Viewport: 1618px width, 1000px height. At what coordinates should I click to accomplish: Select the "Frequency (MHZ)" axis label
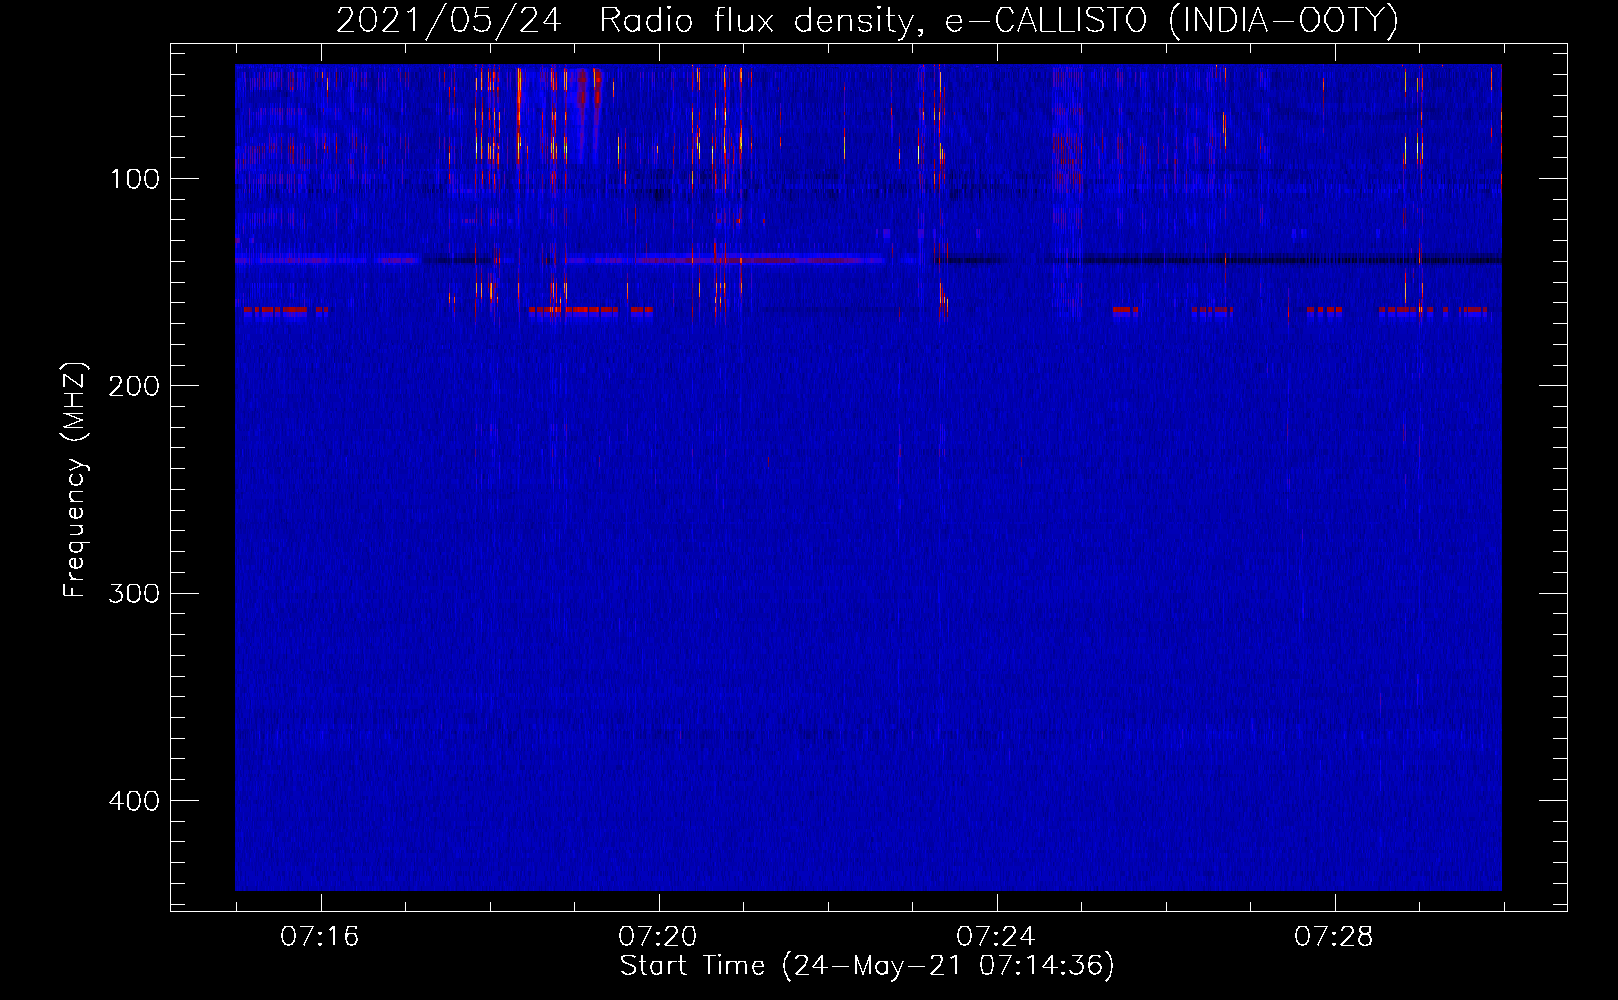click(x=75, y=479)
